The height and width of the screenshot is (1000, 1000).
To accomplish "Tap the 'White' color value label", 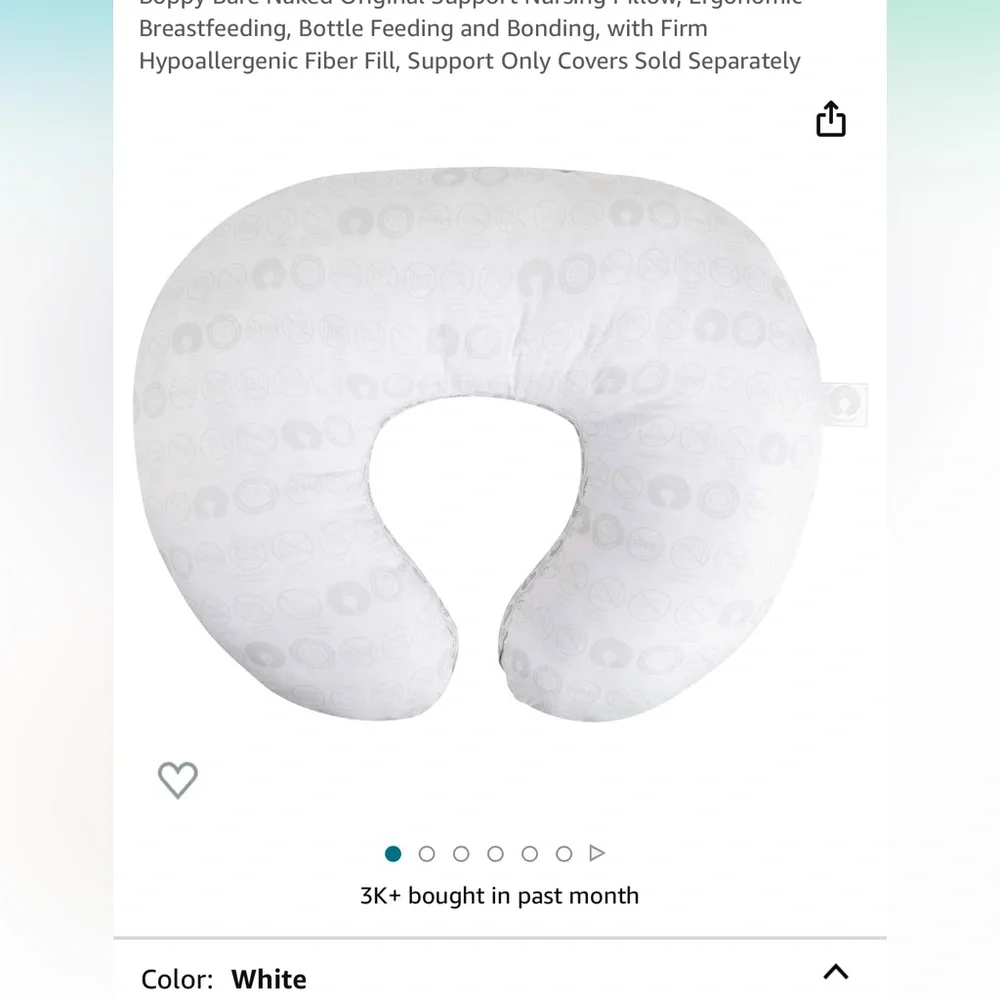I will tap(268, 978).
